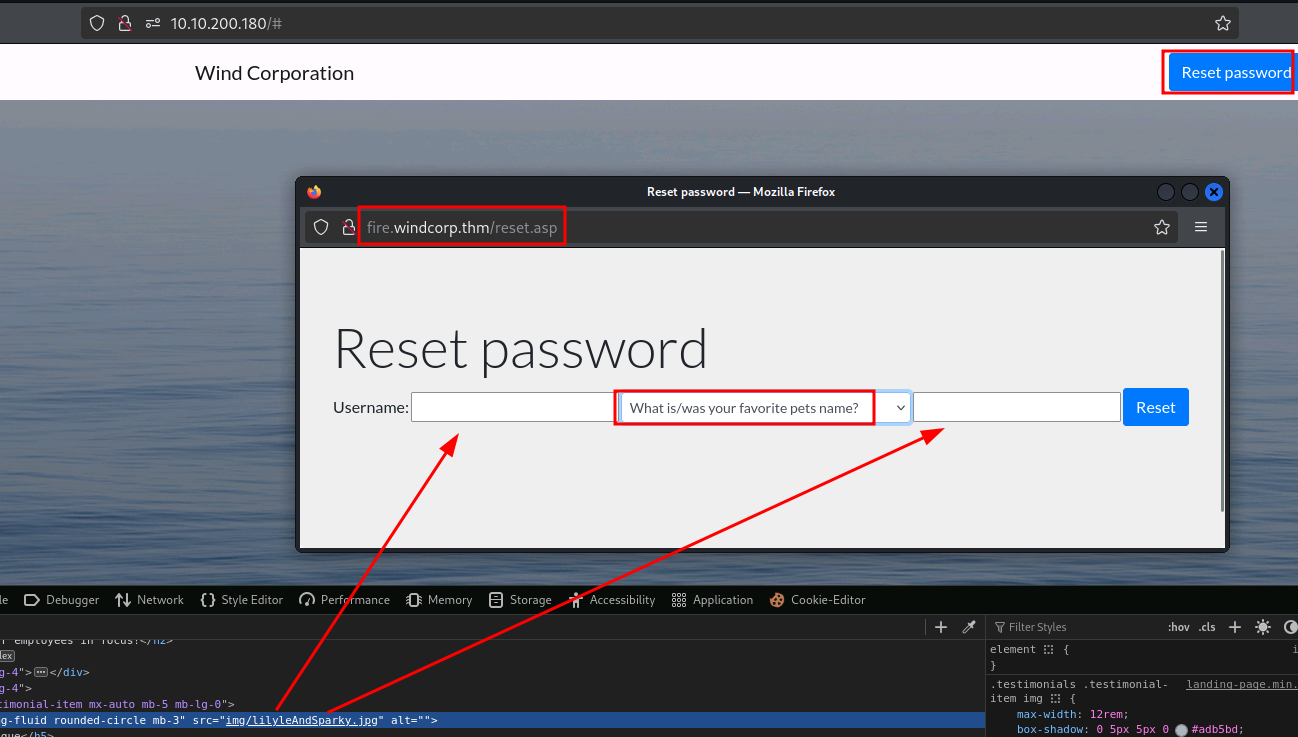Click the box-shadow color swatch #adb5bd

tap(1181, 730)
